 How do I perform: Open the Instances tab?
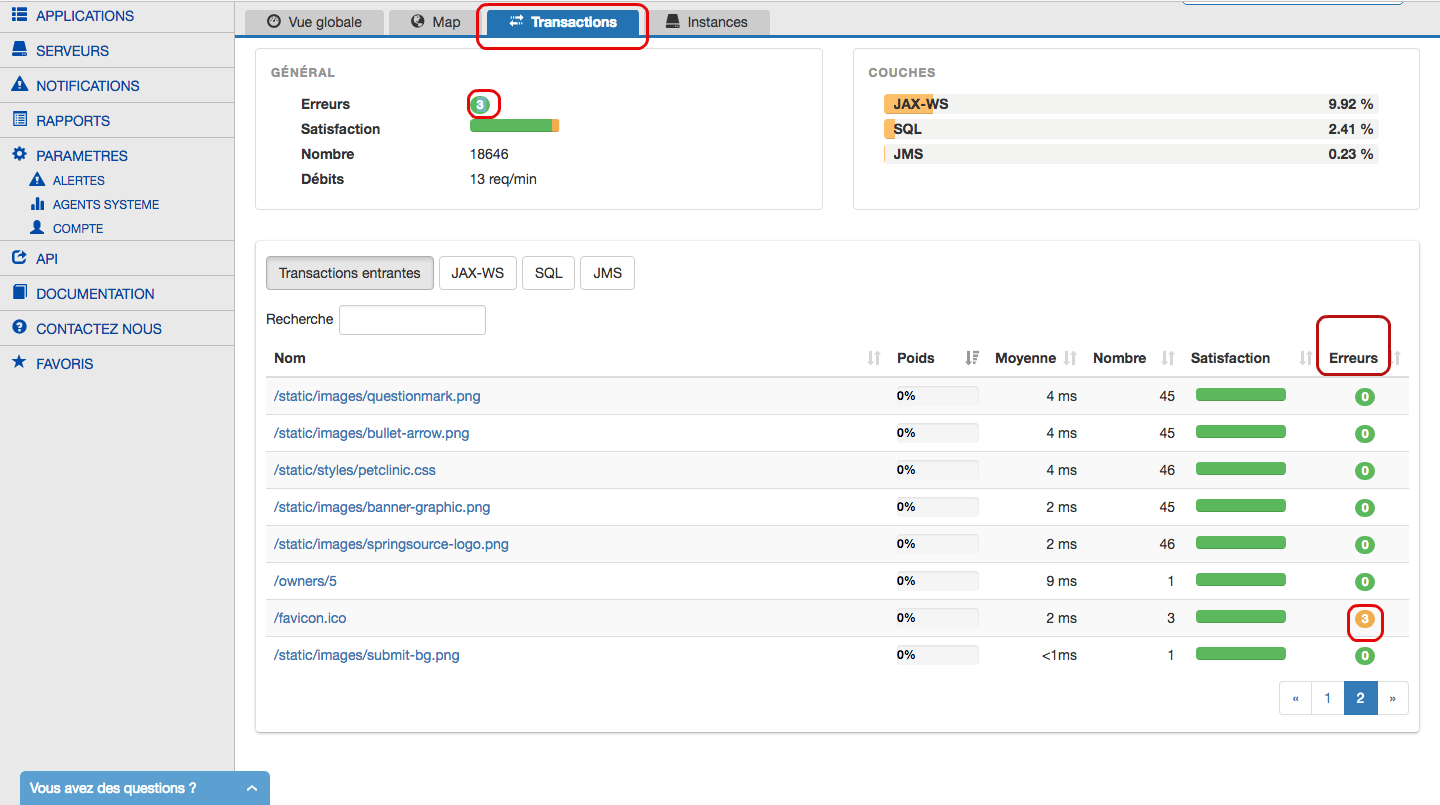pyautogui.click(x=706, y=22)
